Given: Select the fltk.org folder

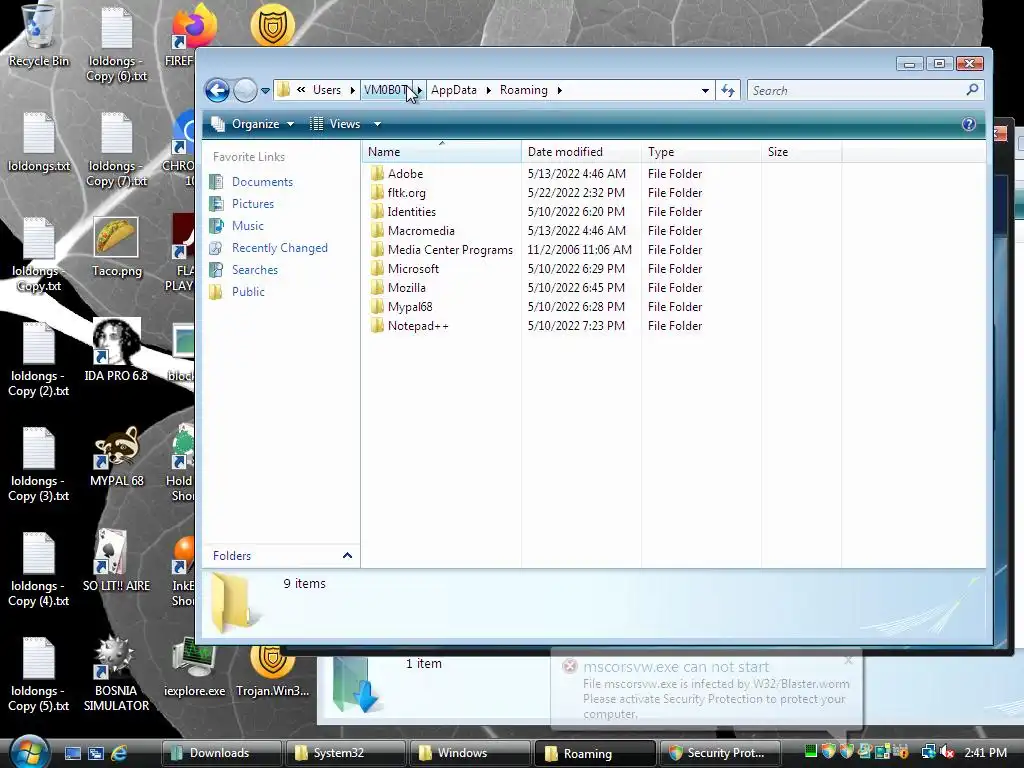Looking at the screenshot, I should point(406,193).
